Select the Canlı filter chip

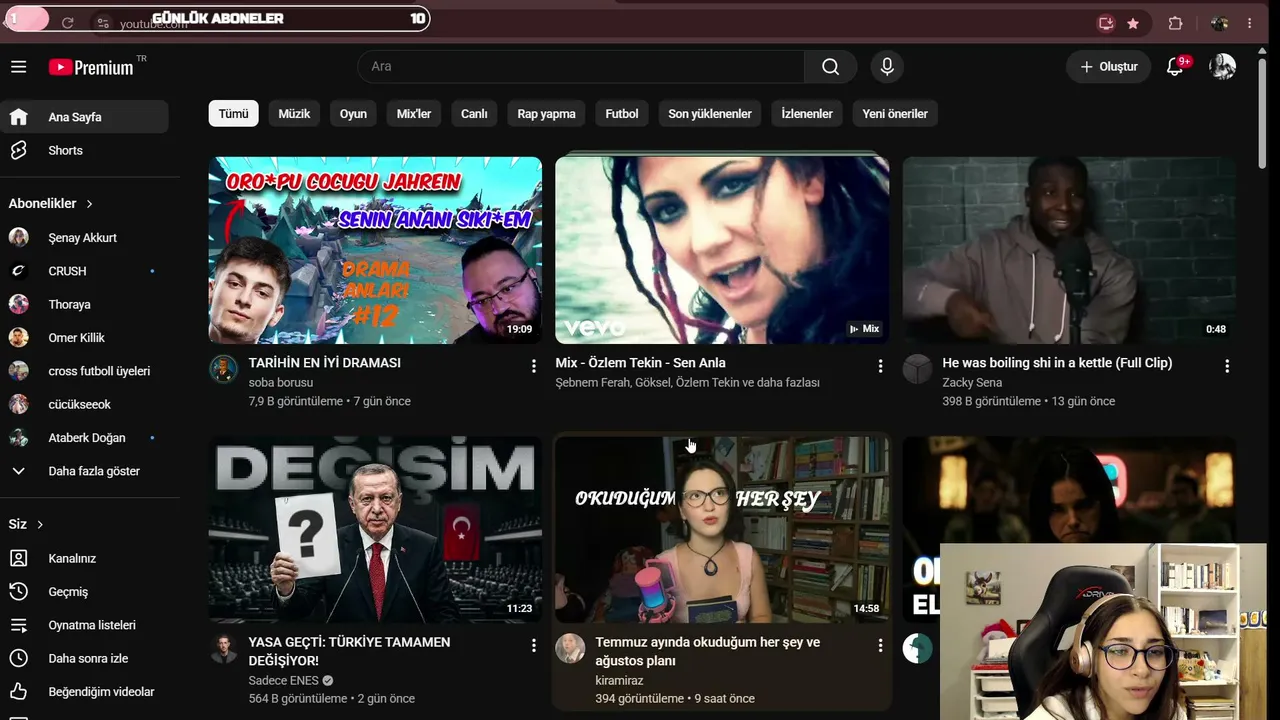[474, 114]
